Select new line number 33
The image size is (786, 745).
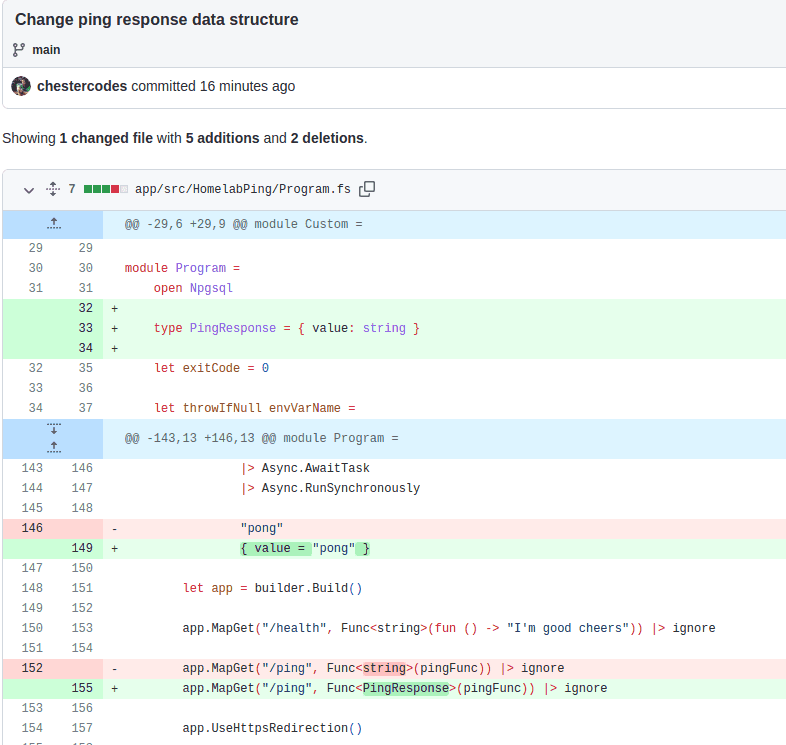coord(85,328)
